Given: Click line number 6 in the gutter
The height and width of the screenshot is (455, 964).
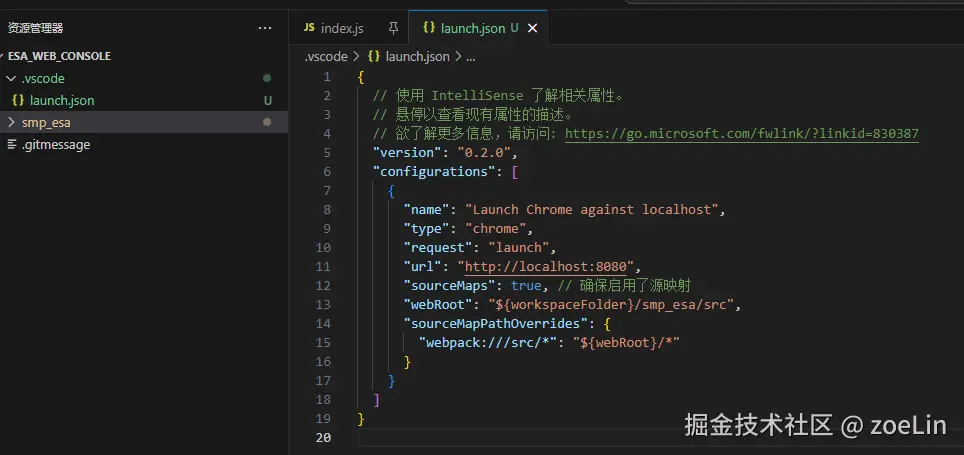Looking at the screenshot, I should pos(326,172).
